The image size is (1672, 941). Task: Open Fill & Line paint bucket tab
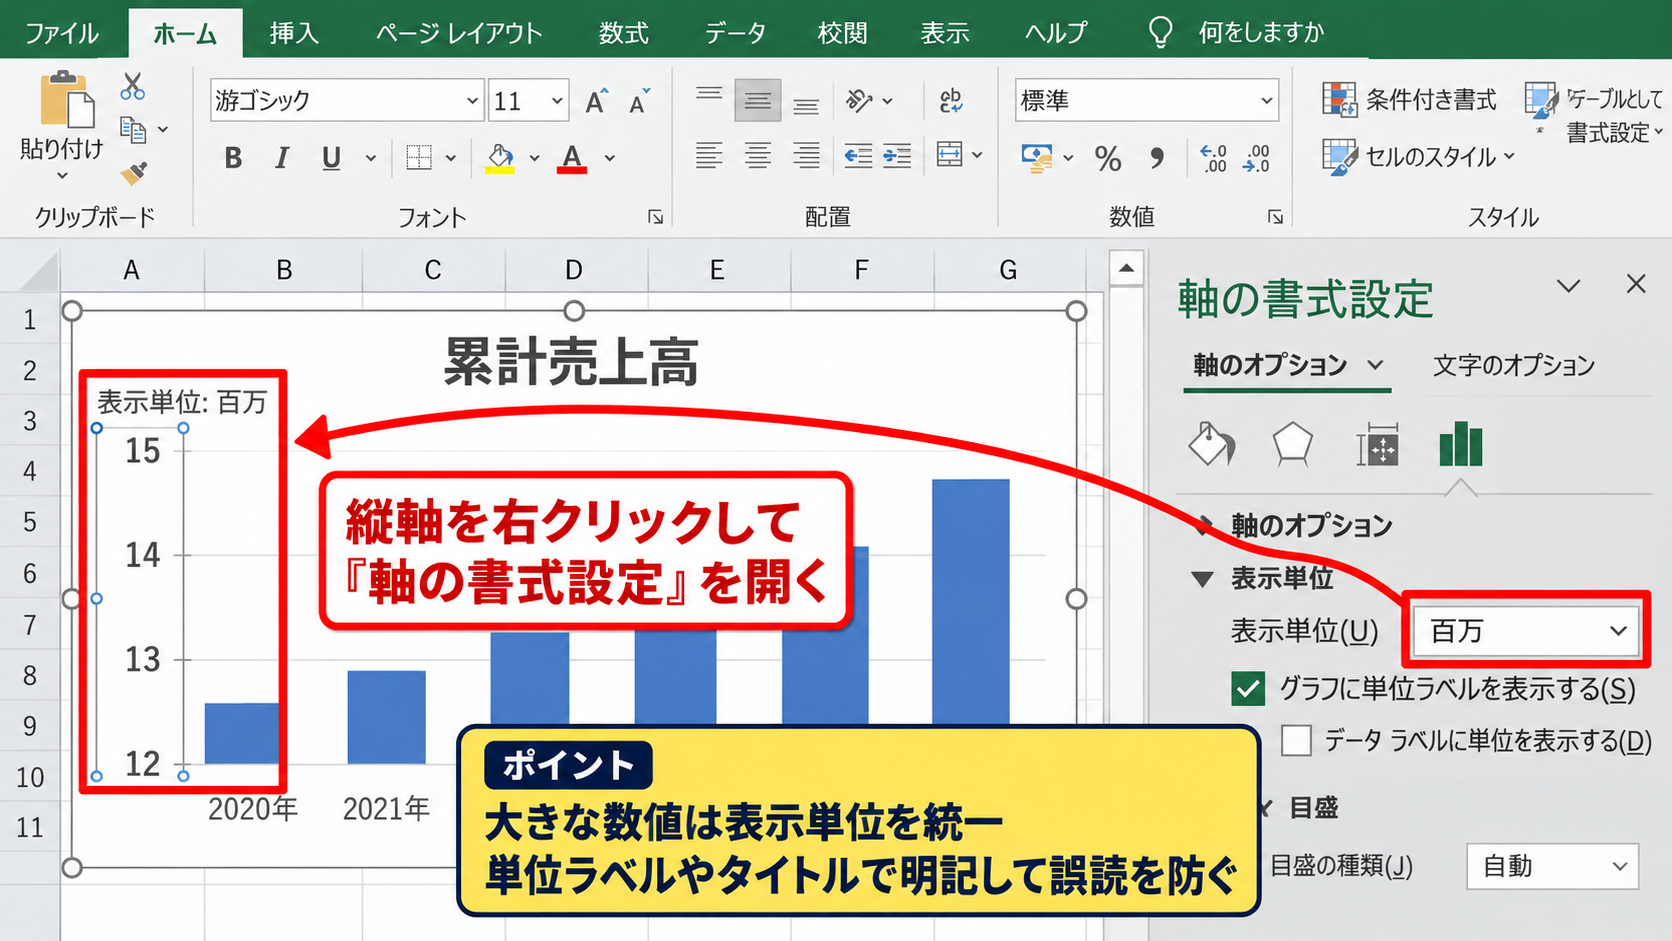[1211, 444]
